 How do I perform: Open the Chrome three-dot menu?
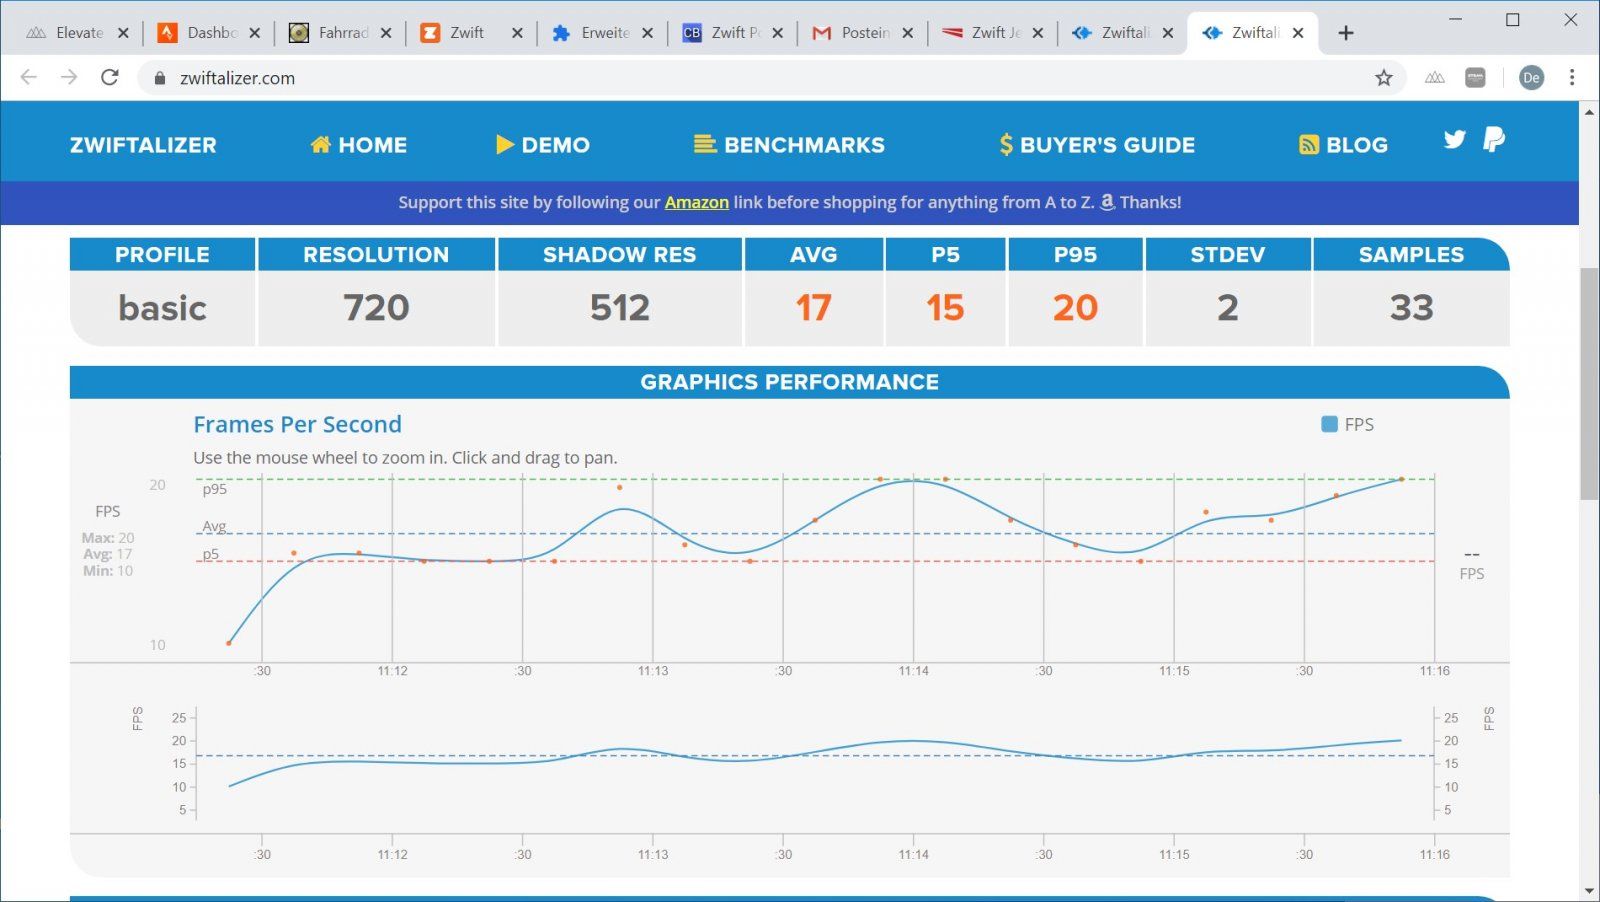tap(1572, 78)
